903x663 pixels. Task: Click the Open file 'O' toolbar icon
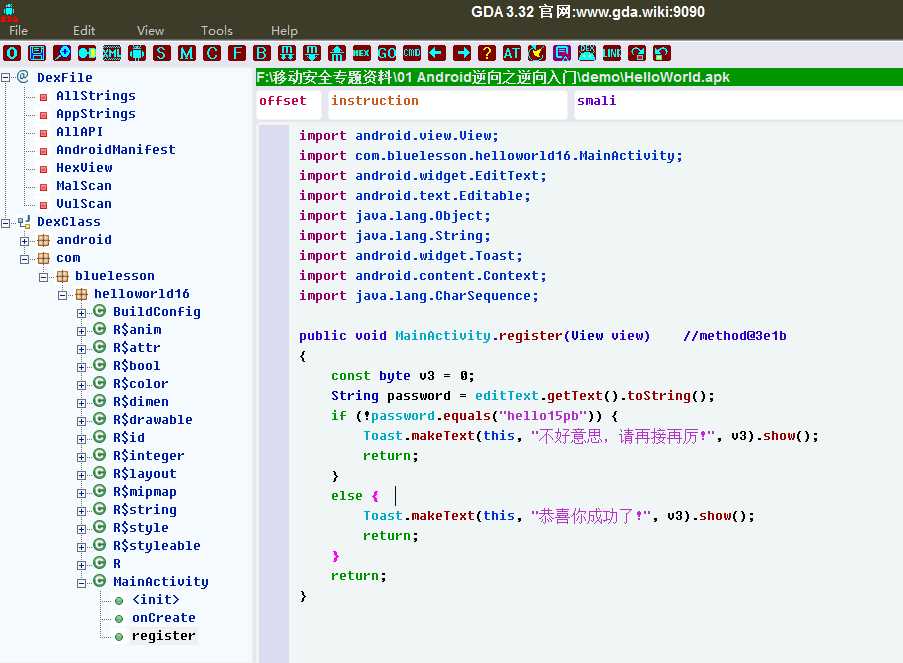pos(12,54)
